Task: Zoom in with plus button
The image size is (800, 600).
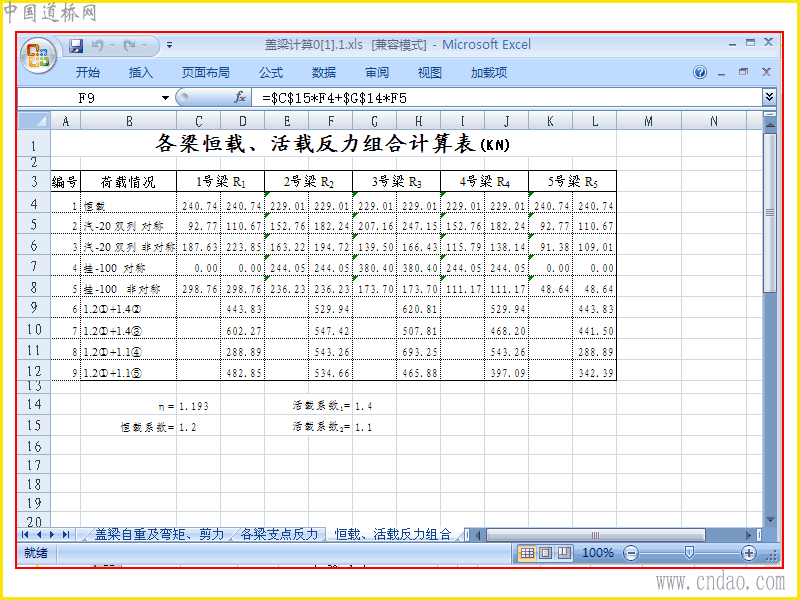Action: (x=748, y=553)
